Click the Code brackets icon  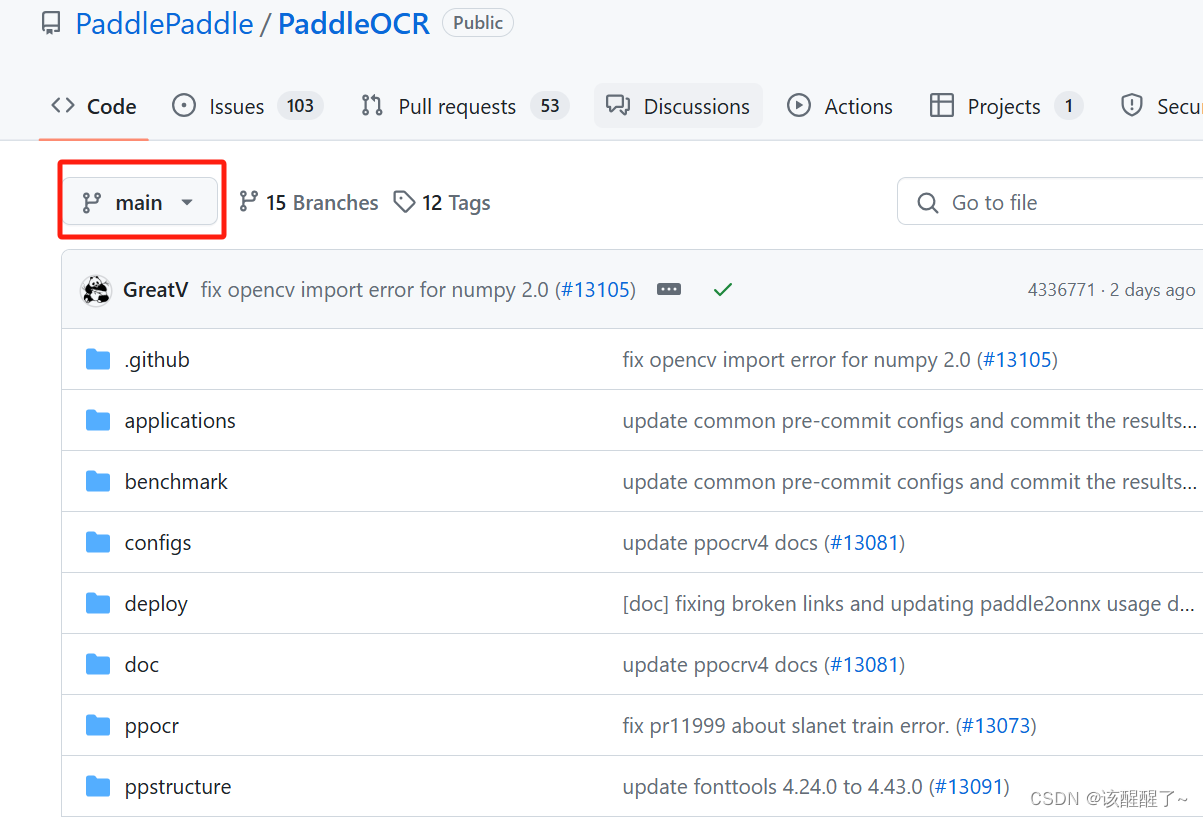pos(63,105)
